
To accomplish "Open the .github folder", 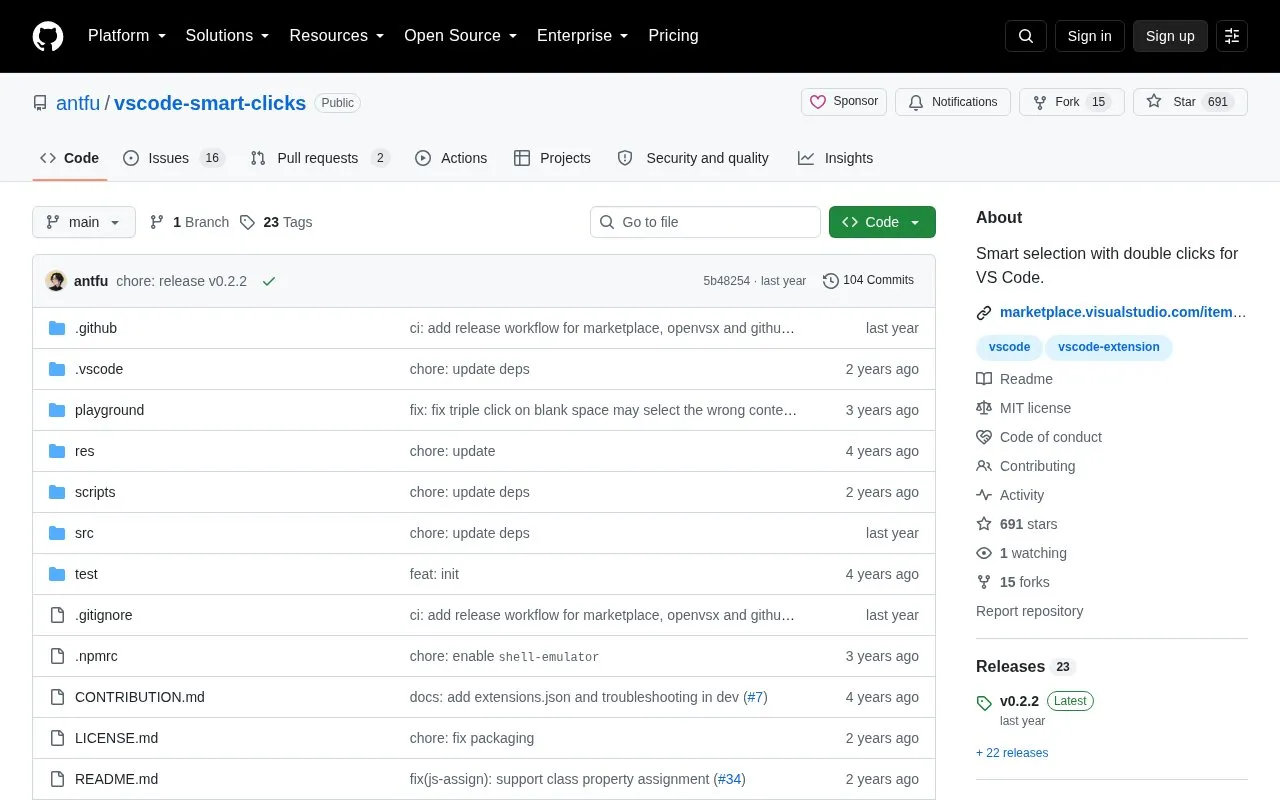I will pyautogui.click(x=96, y=328).
